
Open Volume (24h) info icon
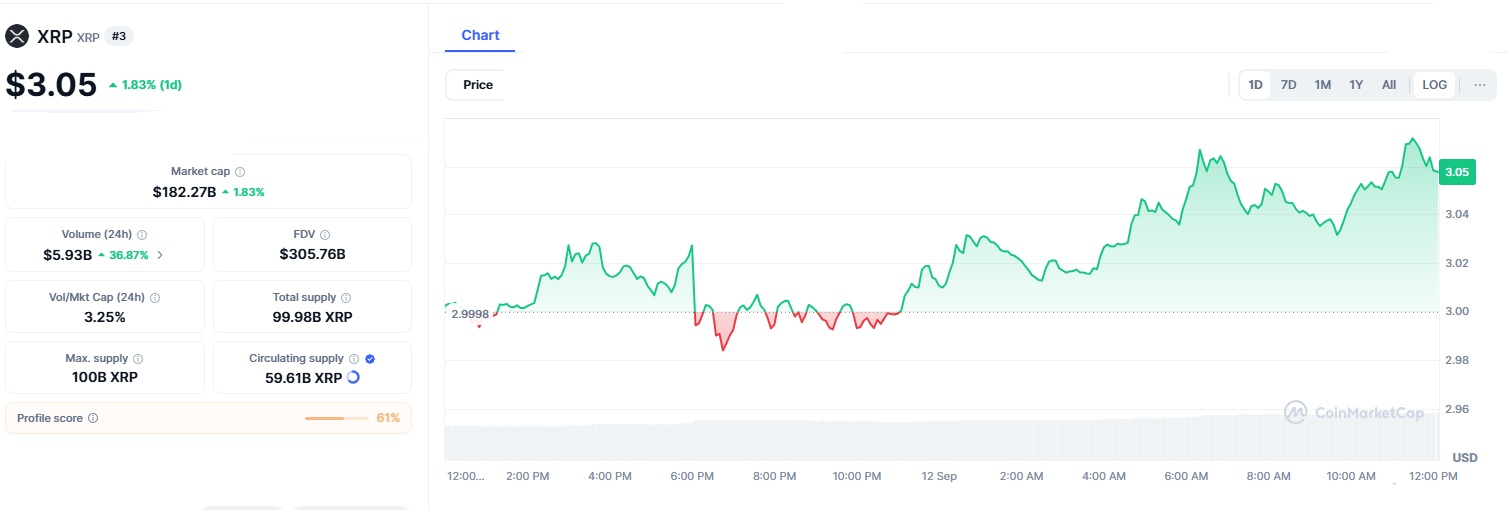click(142, 234)
